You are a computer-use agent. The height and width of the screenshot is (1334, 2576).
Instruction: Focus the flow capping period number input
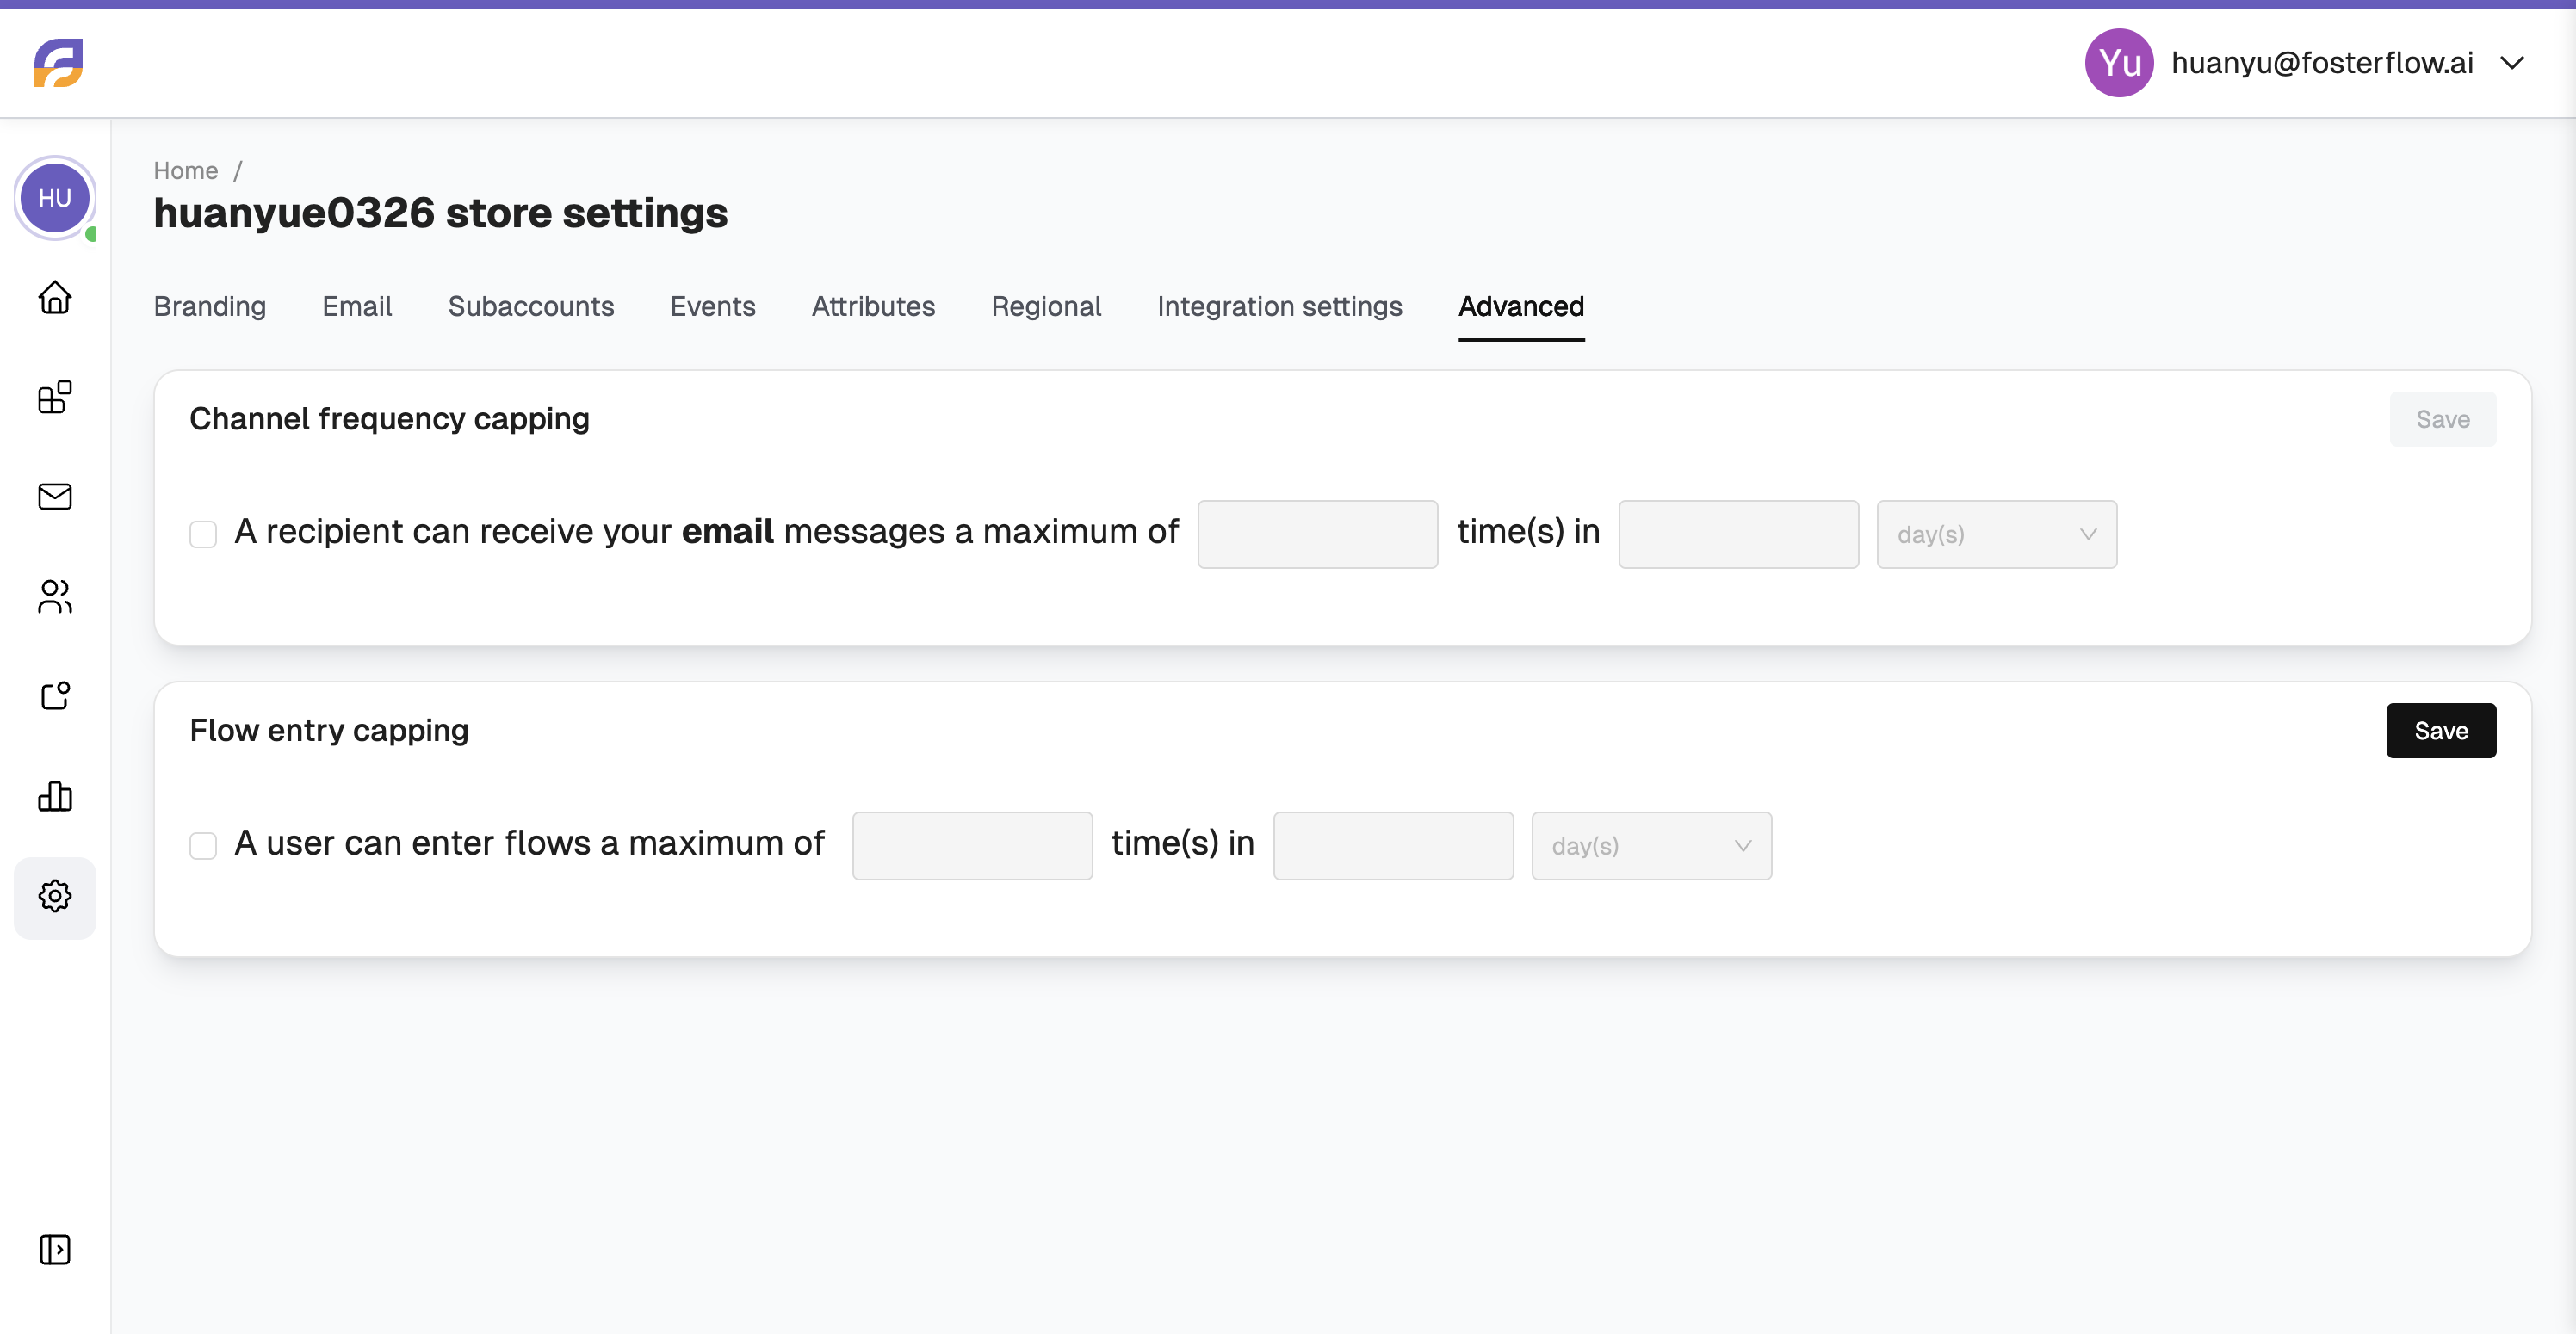click(x=1393, y=846)
